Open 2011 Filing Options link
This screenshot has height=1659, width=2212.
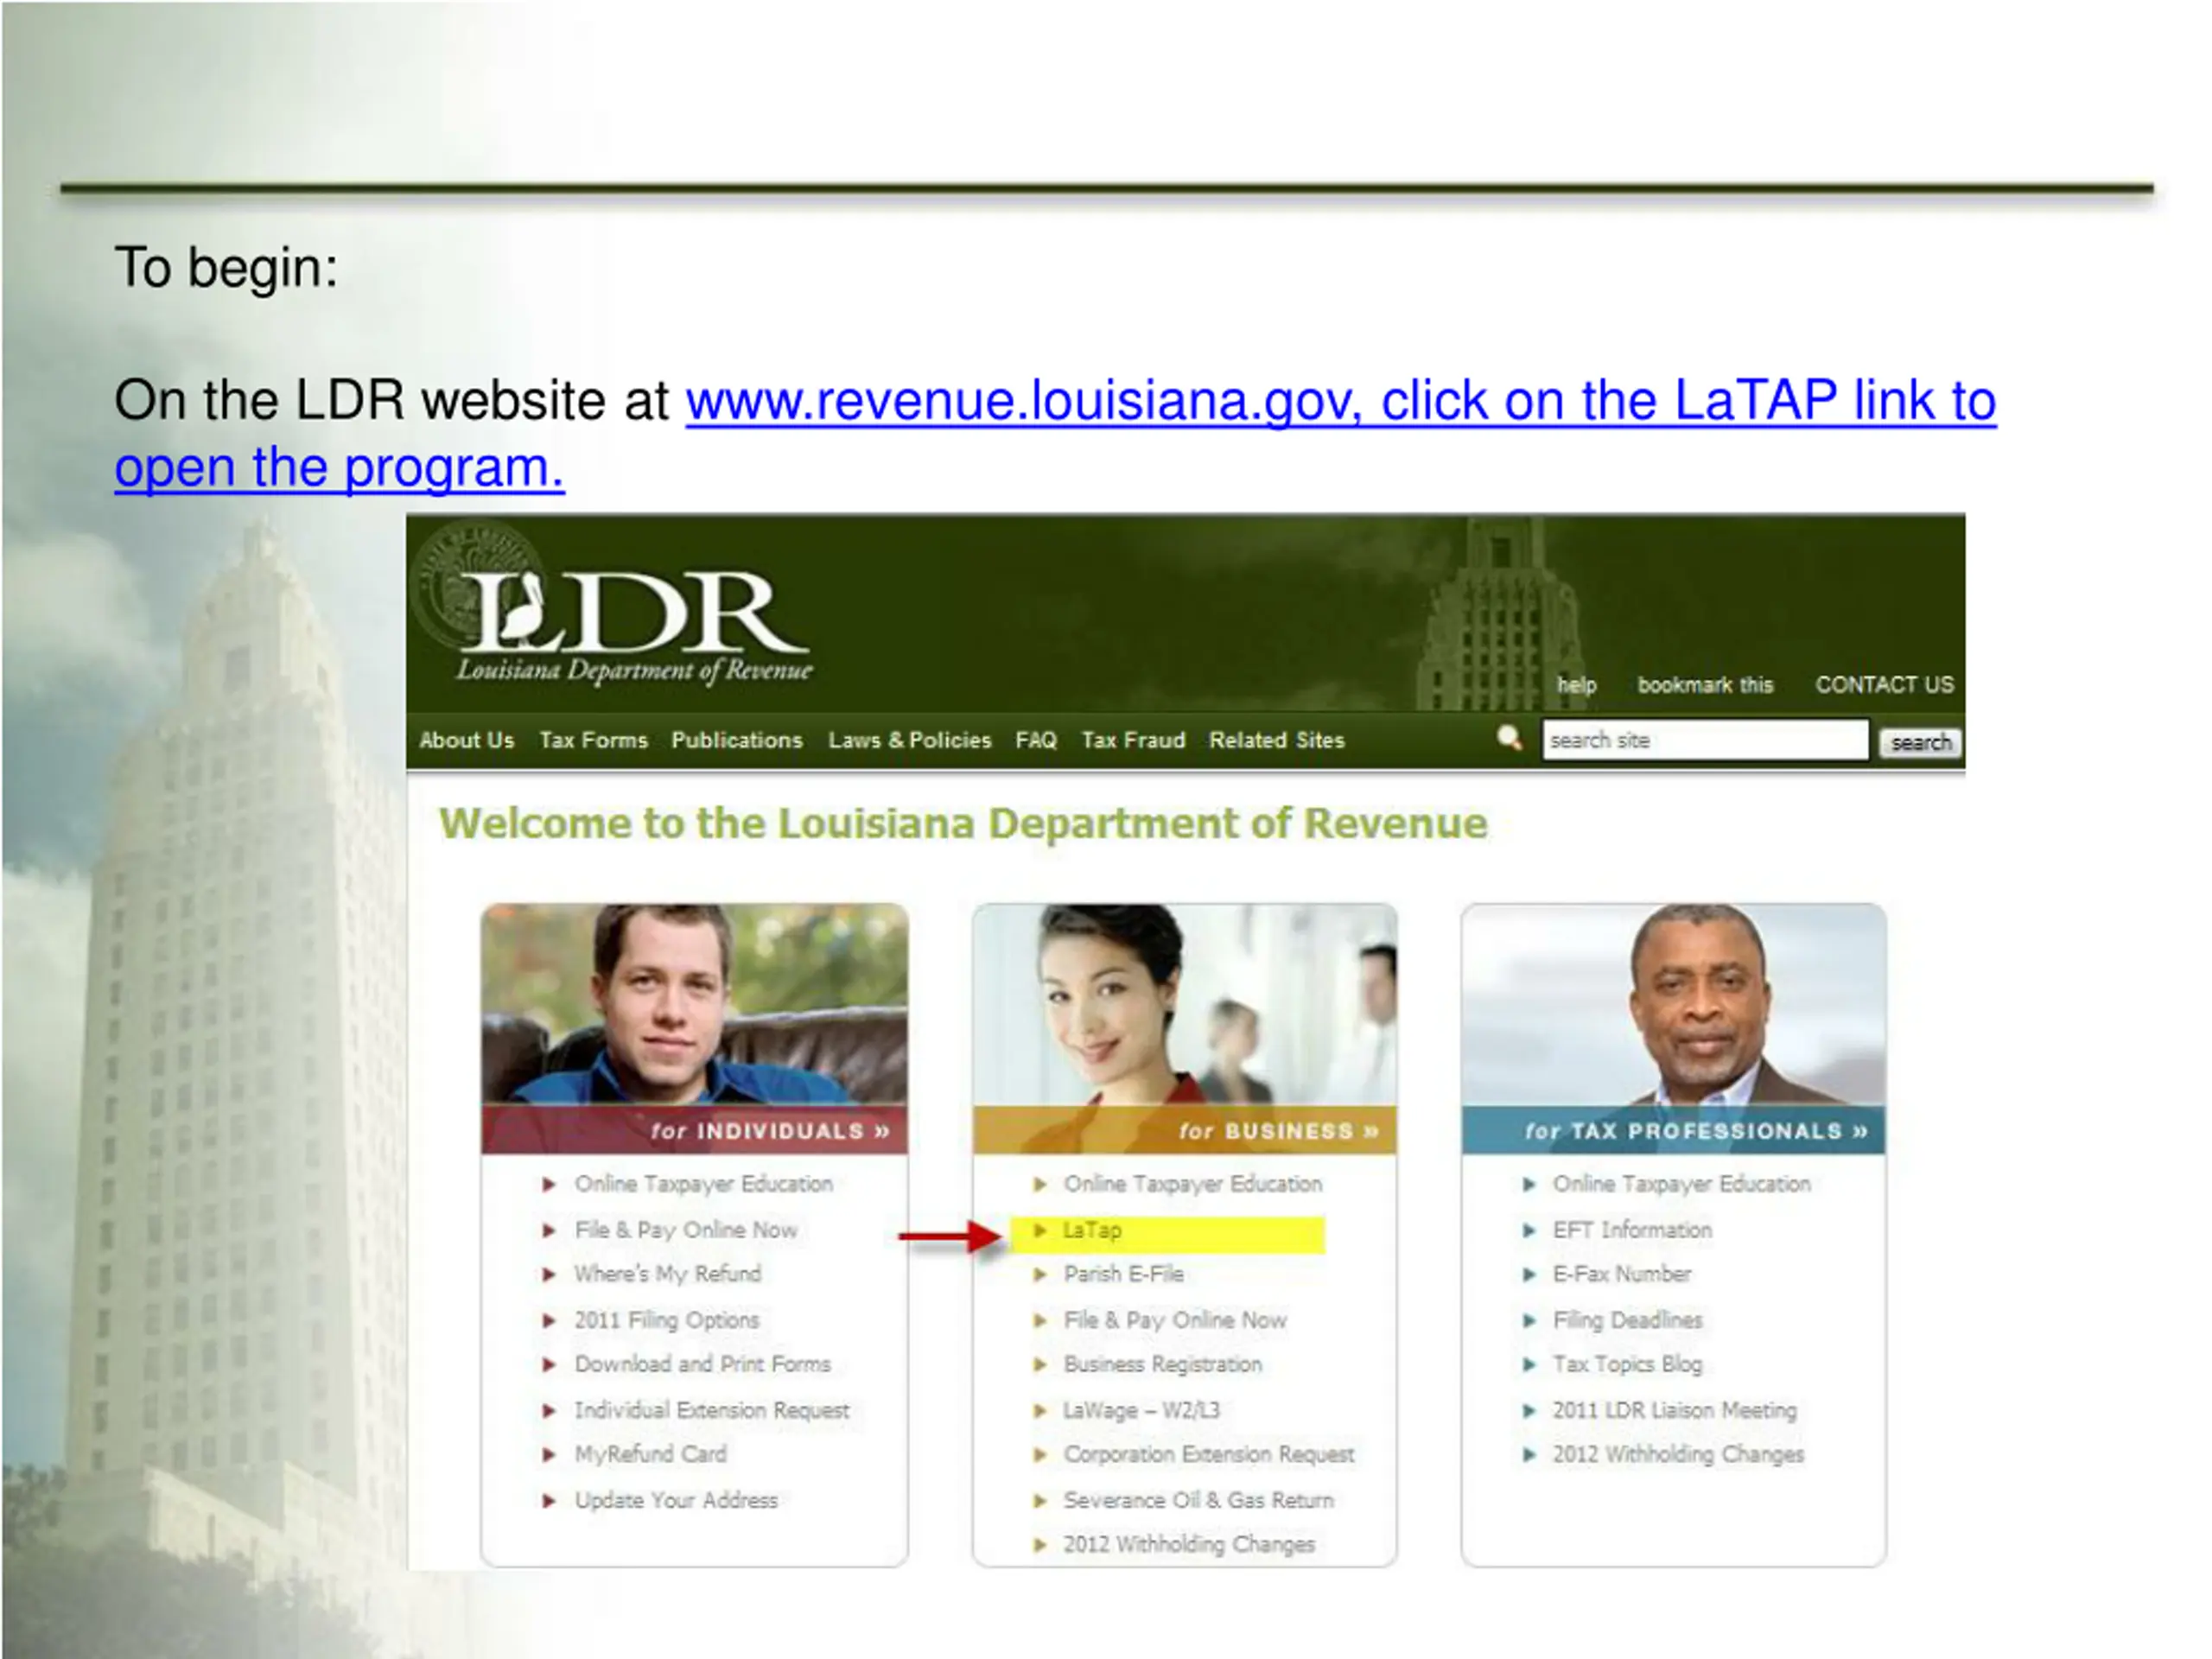(666, 1320)
